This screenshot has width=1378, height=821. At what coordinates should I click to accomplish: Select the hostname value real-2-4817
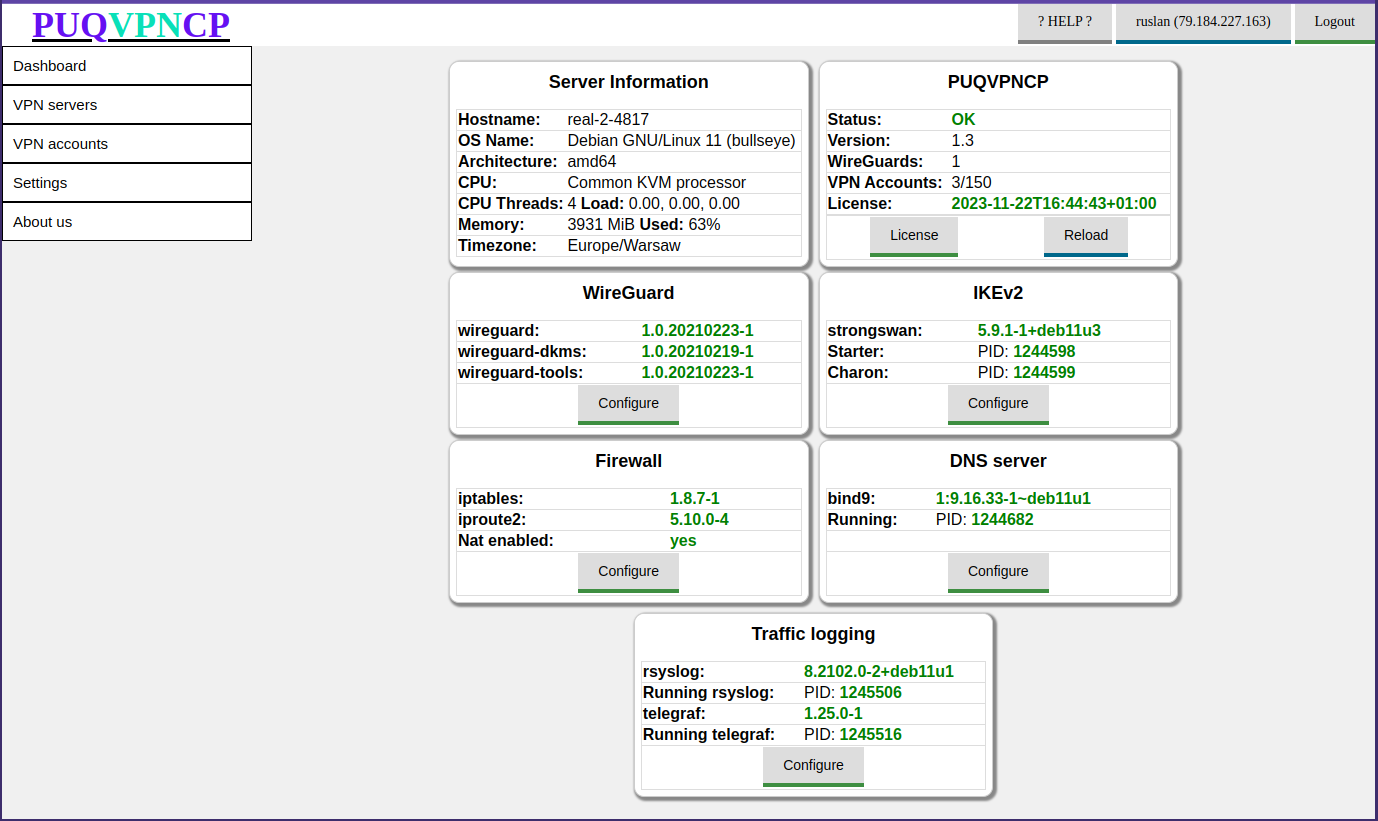click(608, 120)
